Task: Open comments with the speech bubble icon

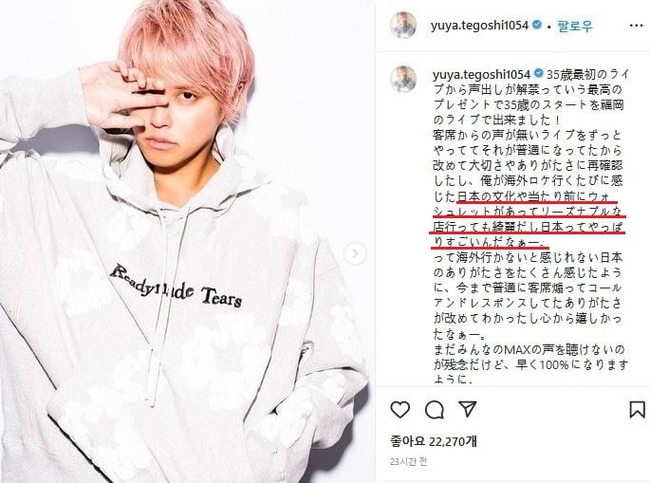Action: [x=434, y=410]
